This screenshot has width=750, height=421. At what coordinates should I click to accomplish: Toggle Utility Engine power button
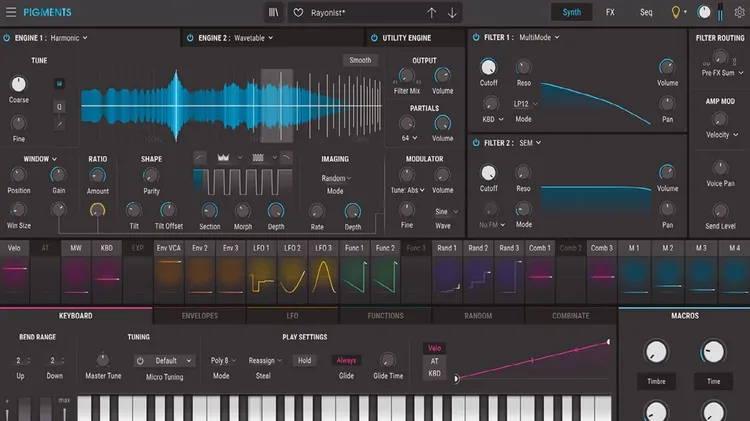[x=374, y=38]
